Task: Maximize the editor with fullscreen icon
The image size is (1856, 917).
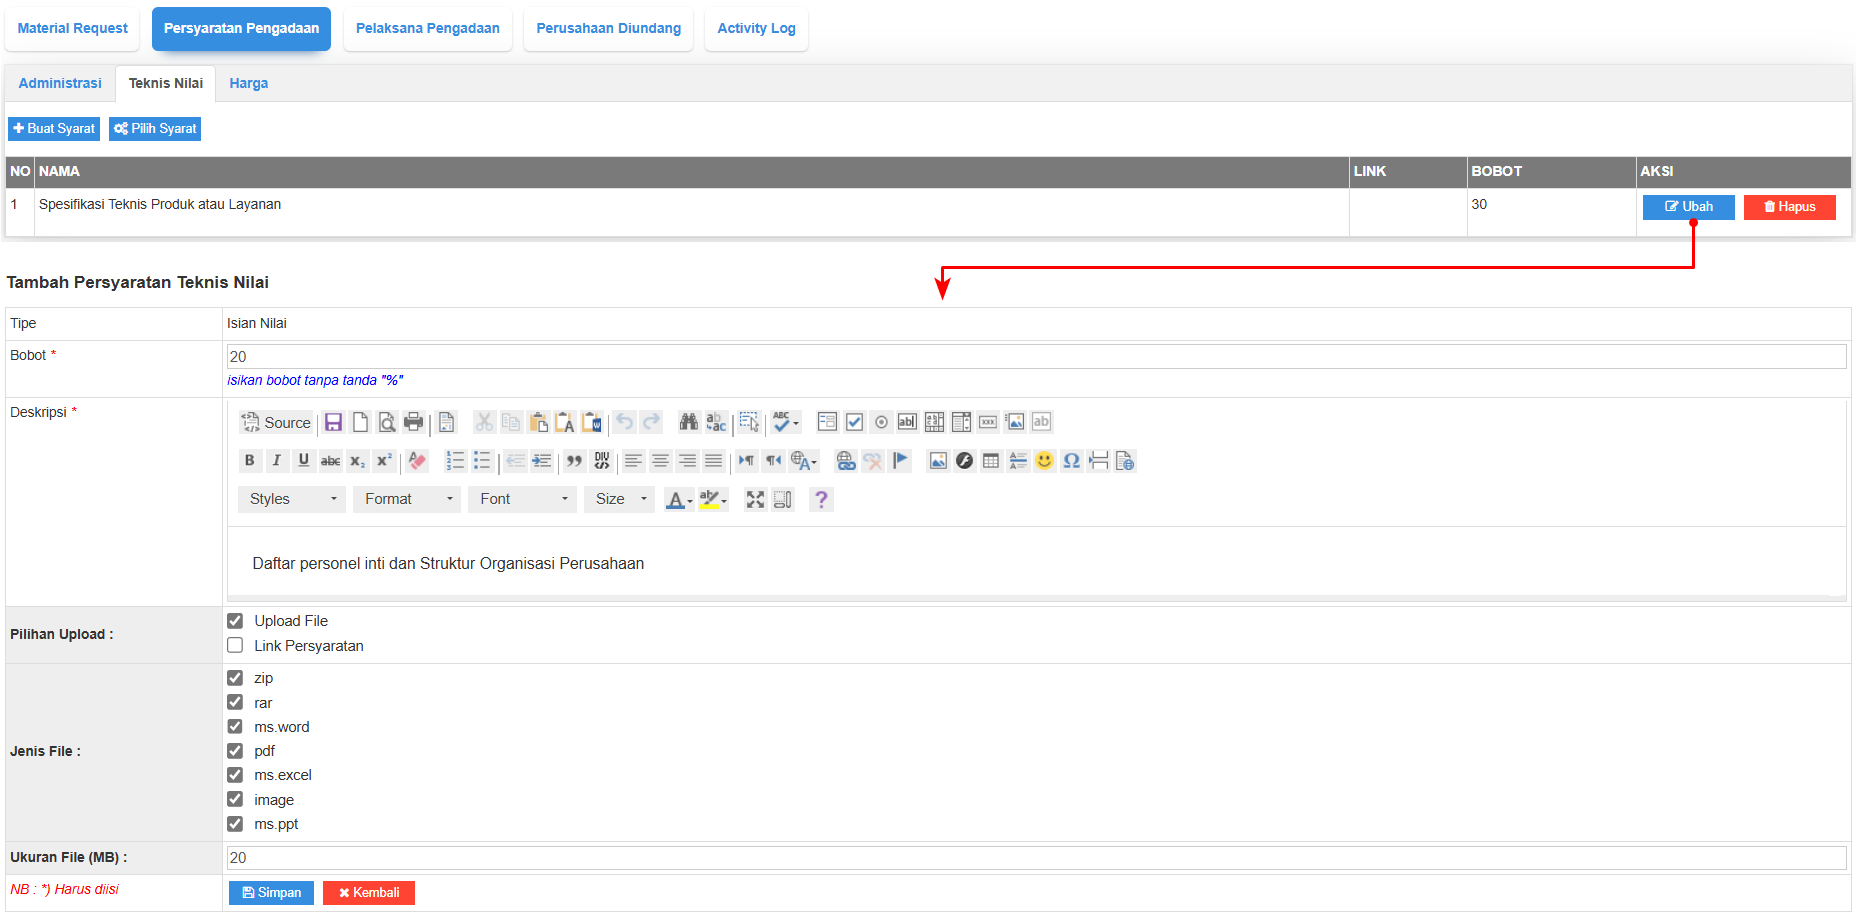Action: tap(755, 500)
